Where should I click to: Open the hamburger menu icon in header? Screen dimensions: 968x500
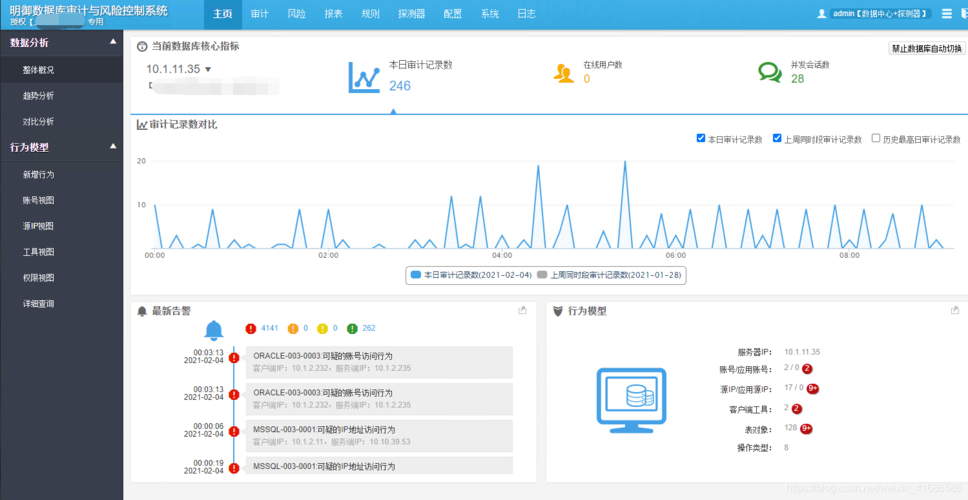(x=947, y=14)
